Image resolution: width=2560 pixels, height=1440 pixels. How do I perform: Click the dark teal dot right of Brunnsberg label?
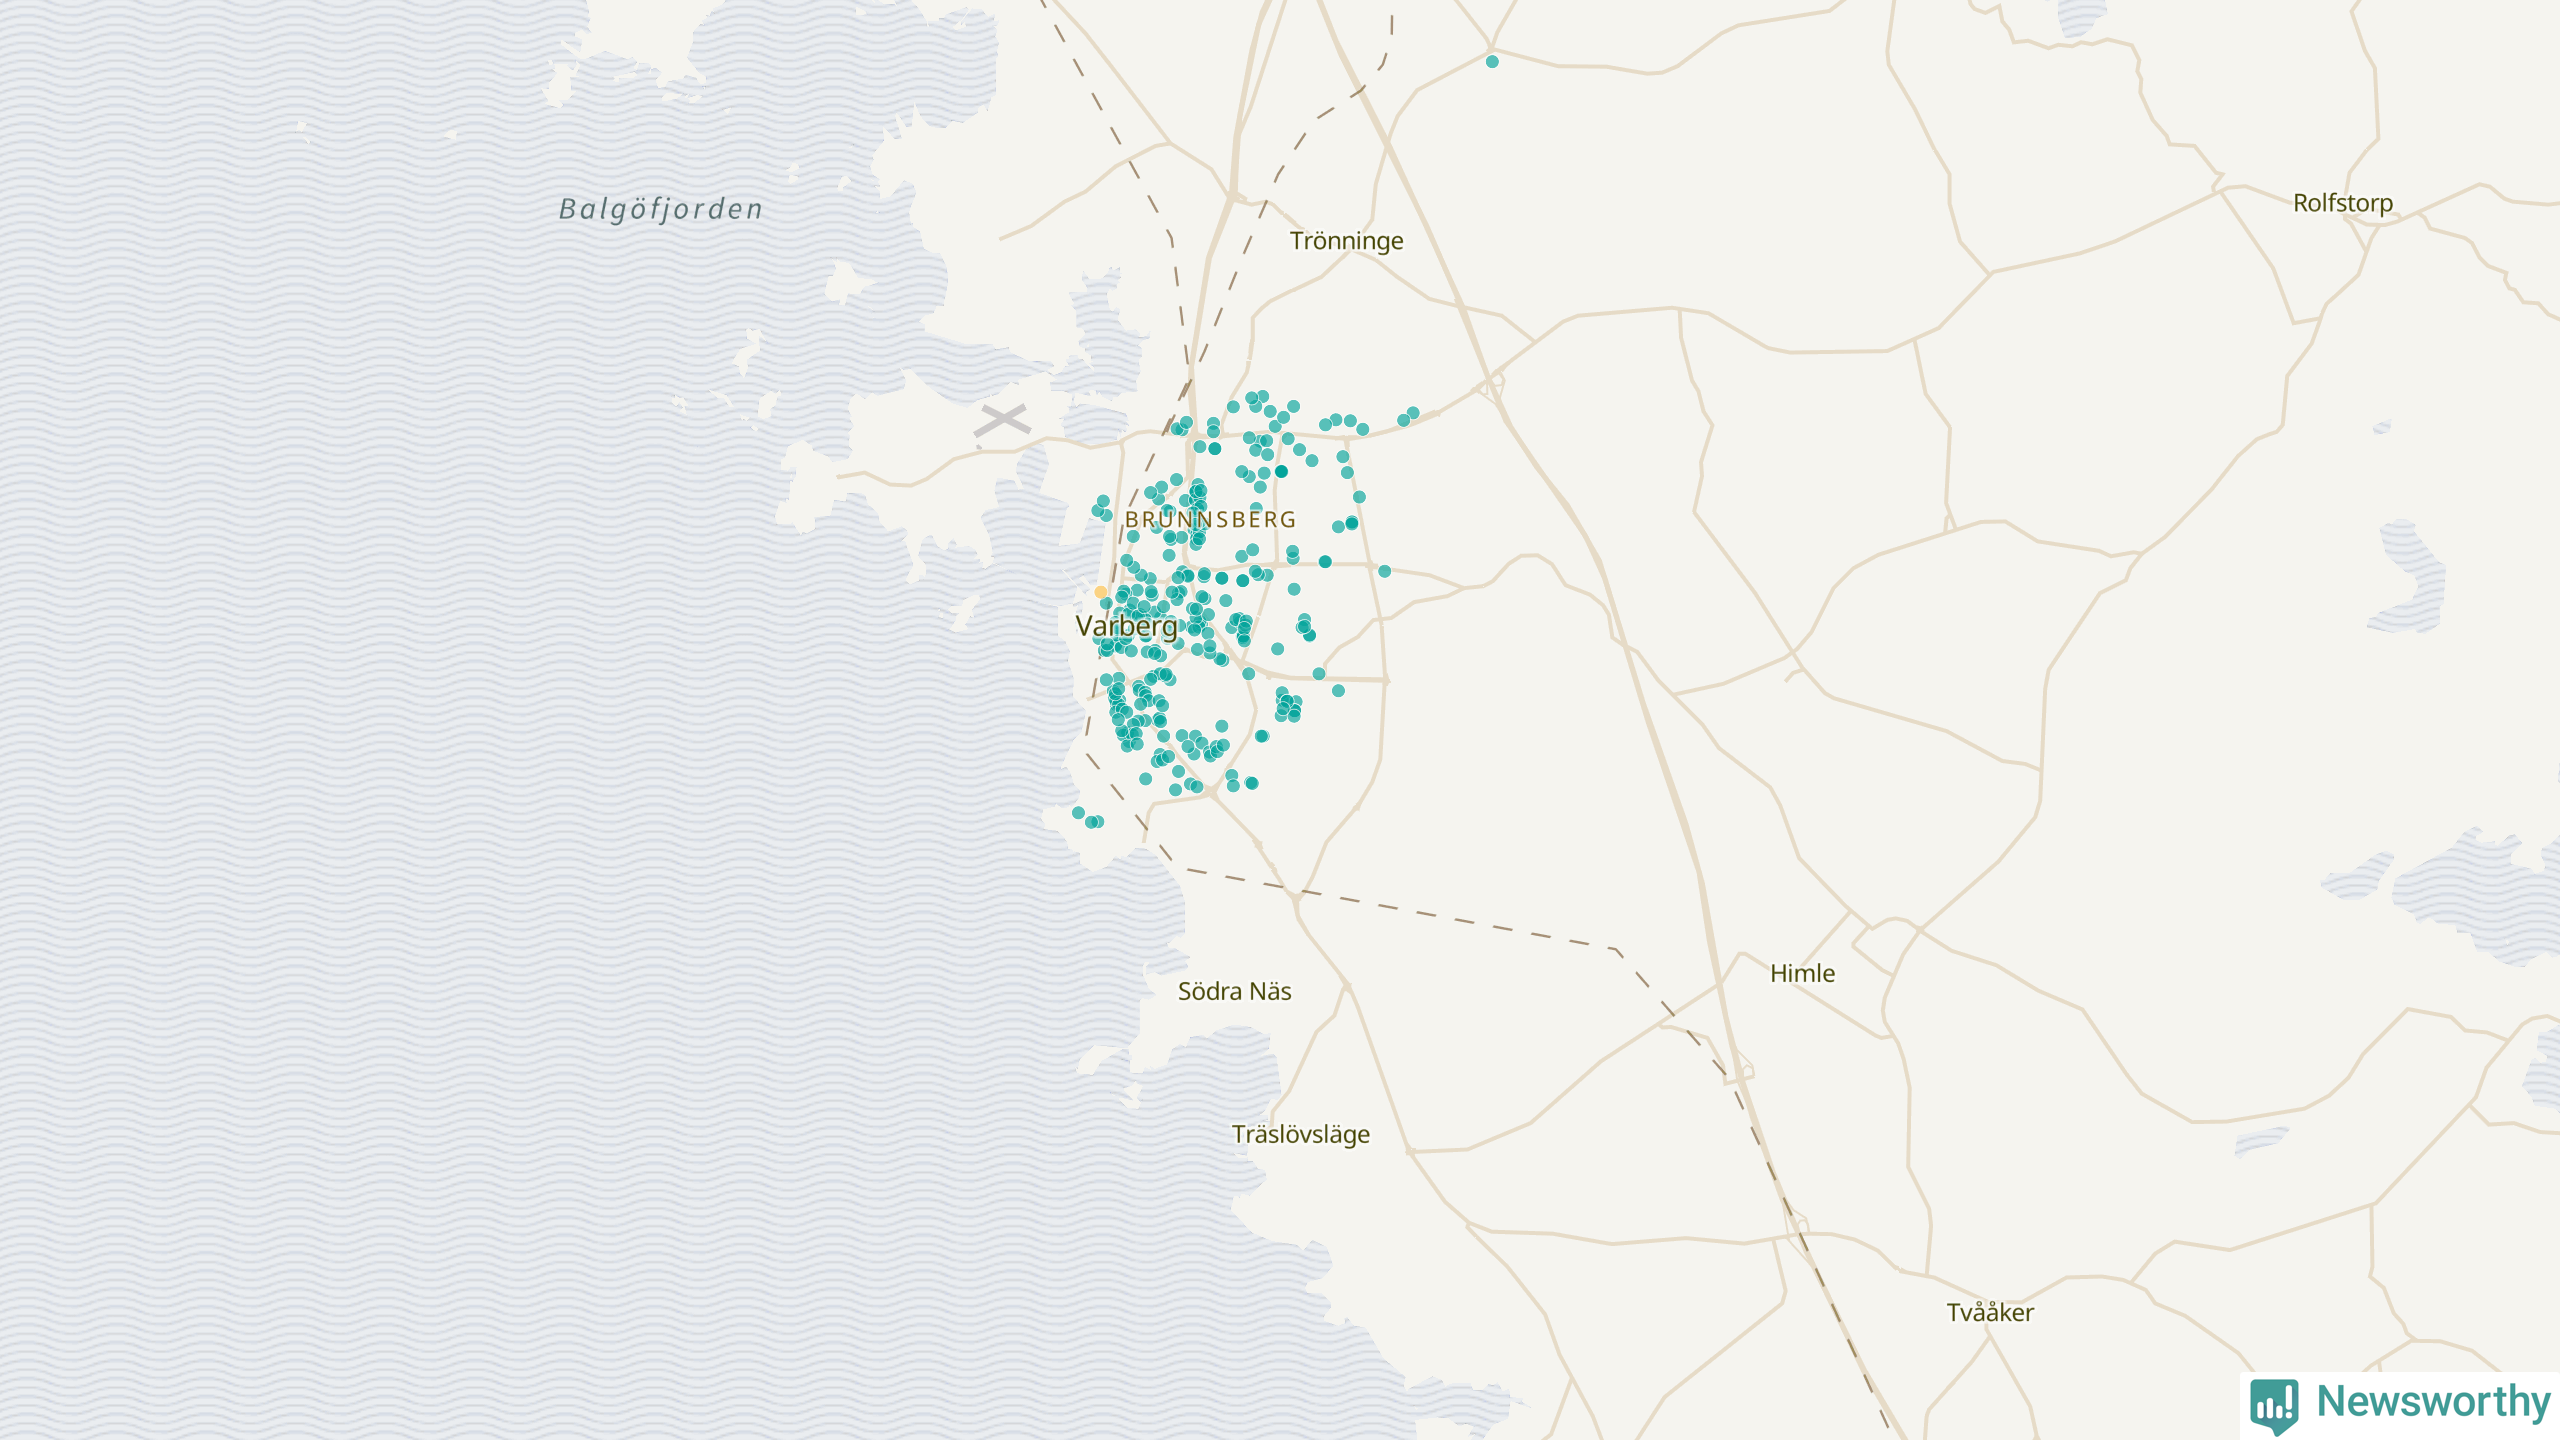point(1351,523)
